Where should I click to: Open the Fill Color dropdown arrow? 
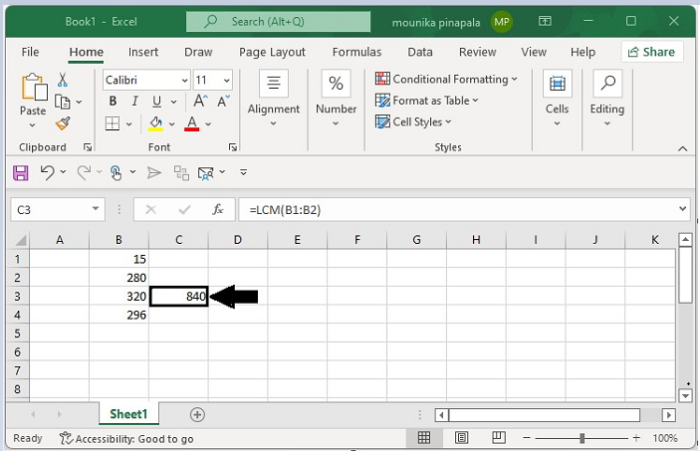(172, 124)
